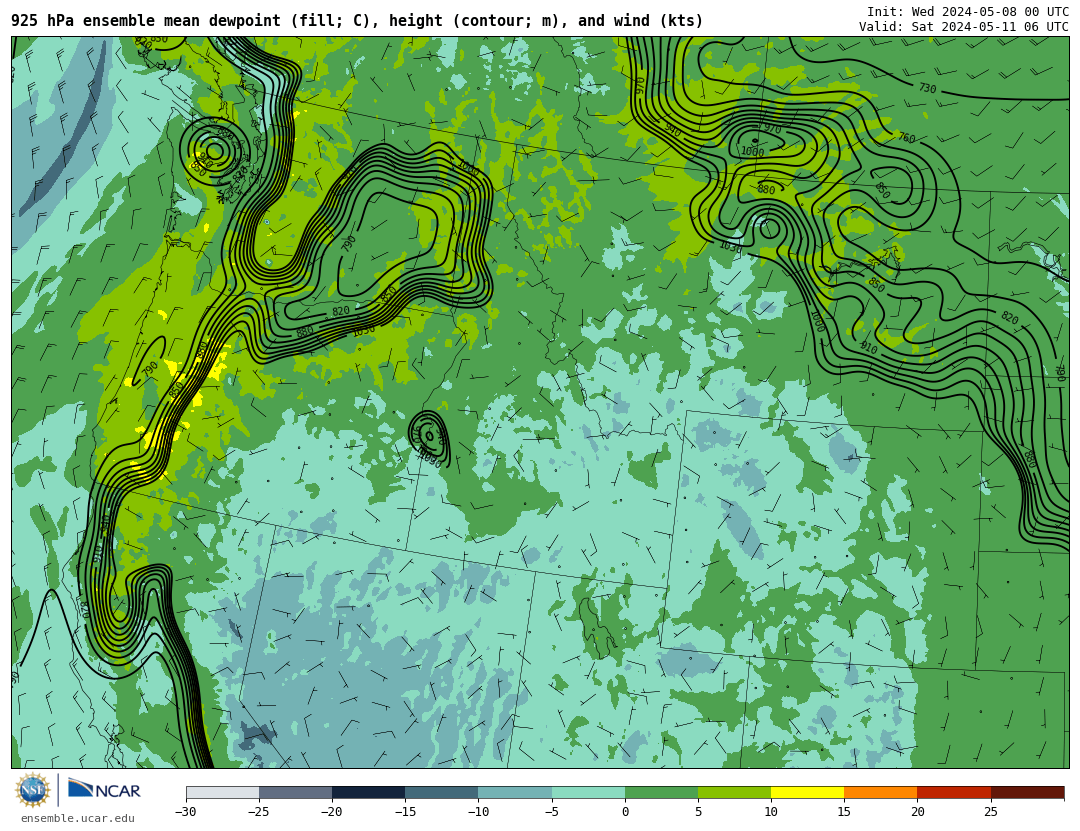The image size is (1080, 831).
Task: Click the dark brown above-25 colorbar segment
Action: click(x=1028, y=792)
